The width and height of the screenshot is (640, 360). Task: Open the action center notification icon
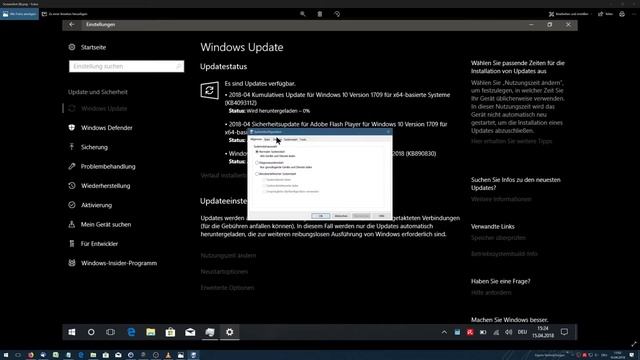coord(564,332)
